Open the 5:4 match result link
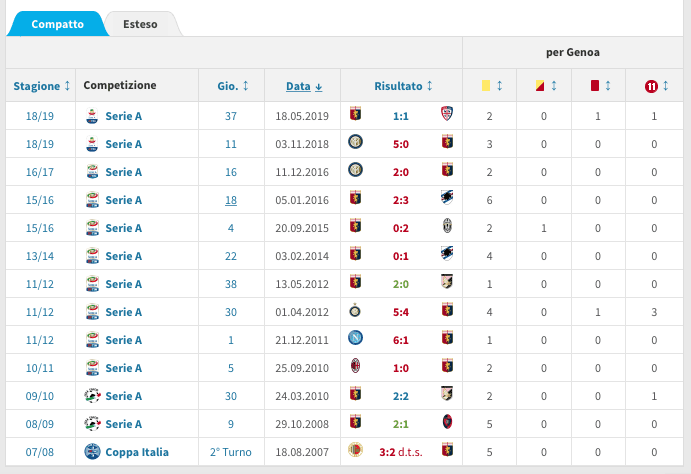 (401, 312)
